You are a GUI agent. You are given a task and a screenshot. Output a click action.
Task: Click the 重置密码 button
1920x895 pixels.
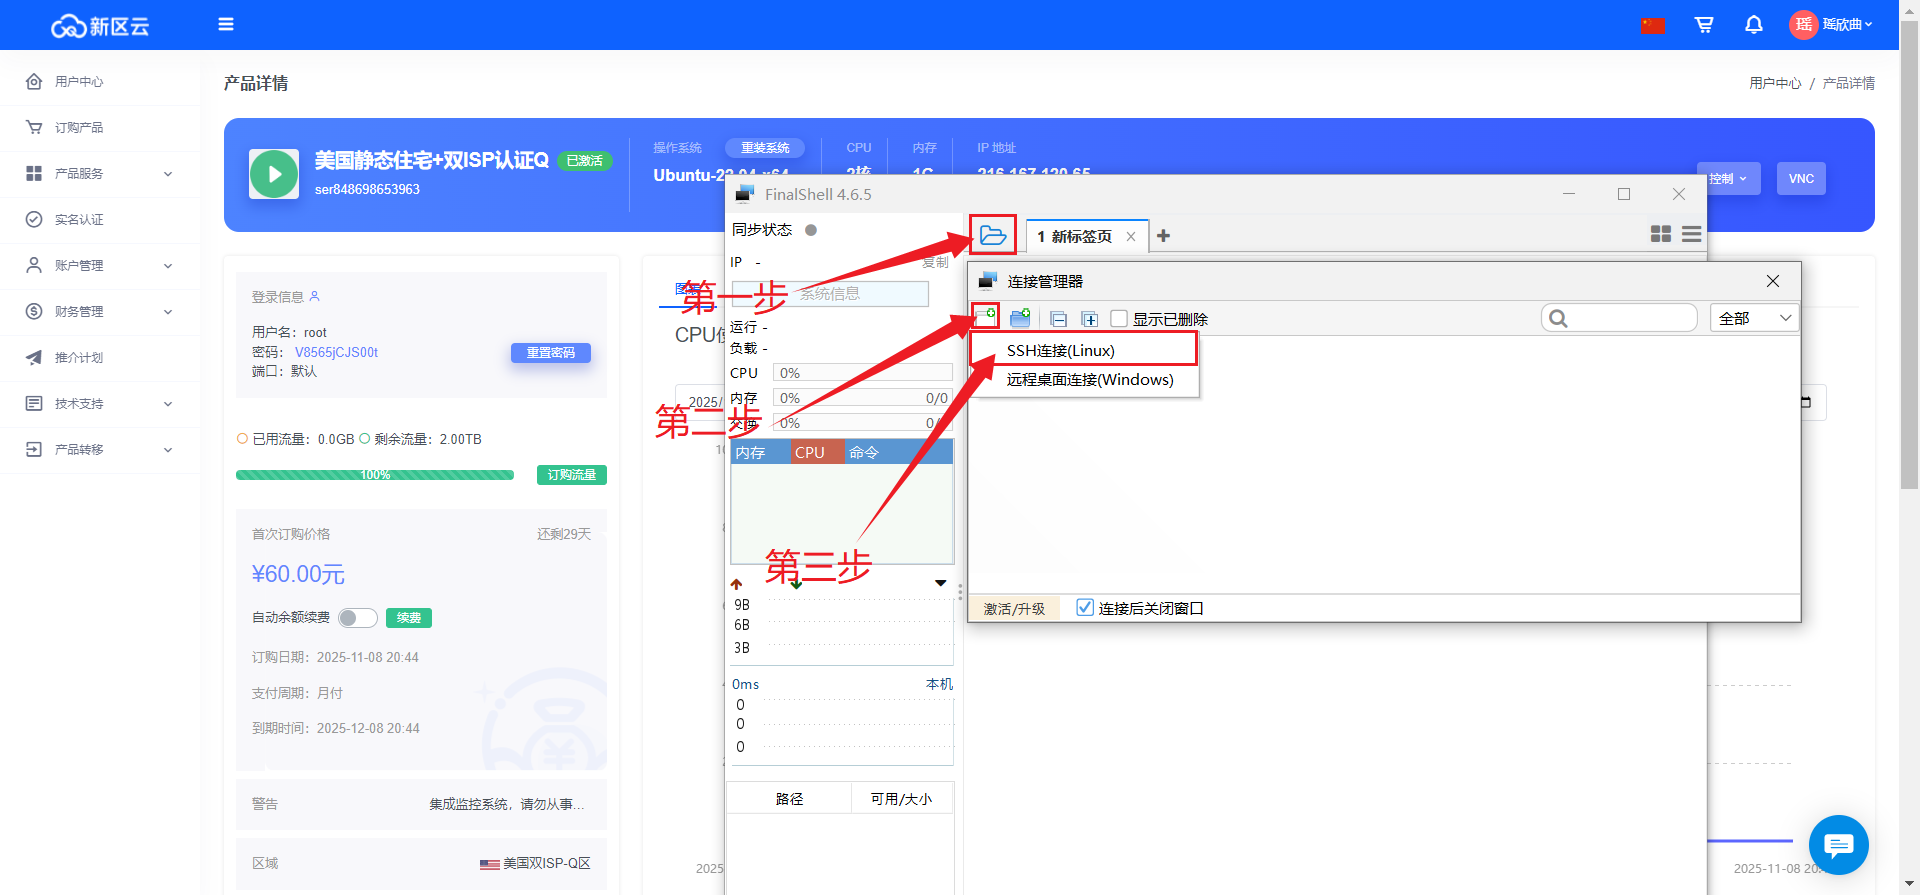pyautogui.click(x=551, y=353)
